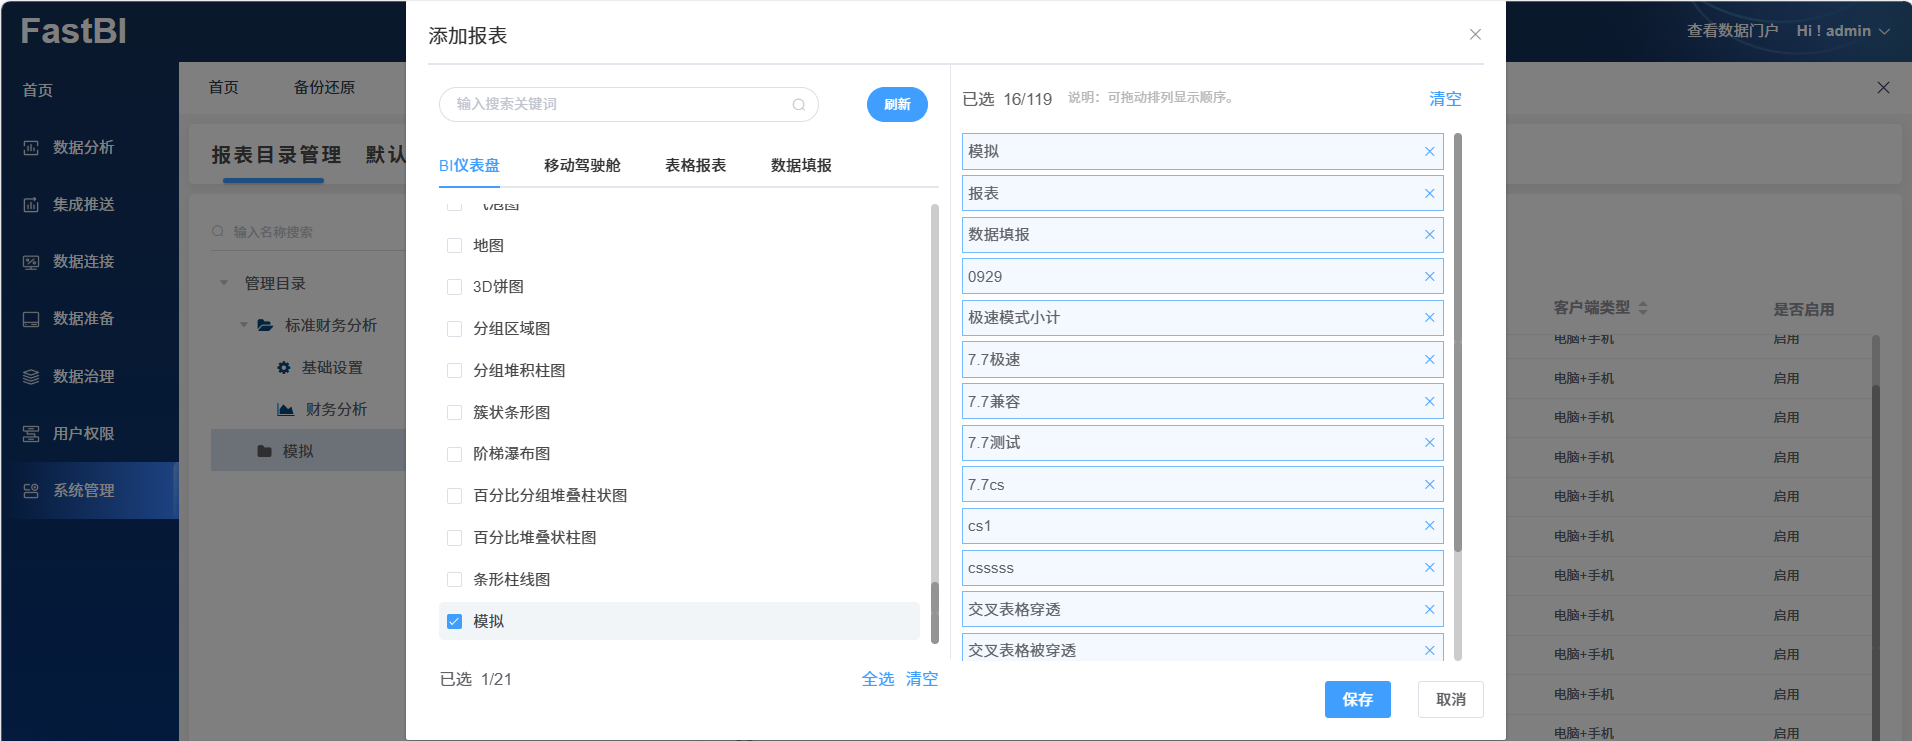Click the 保存 button
The height and width of the screenshot is (741, 1912).
pos(1357,700)
